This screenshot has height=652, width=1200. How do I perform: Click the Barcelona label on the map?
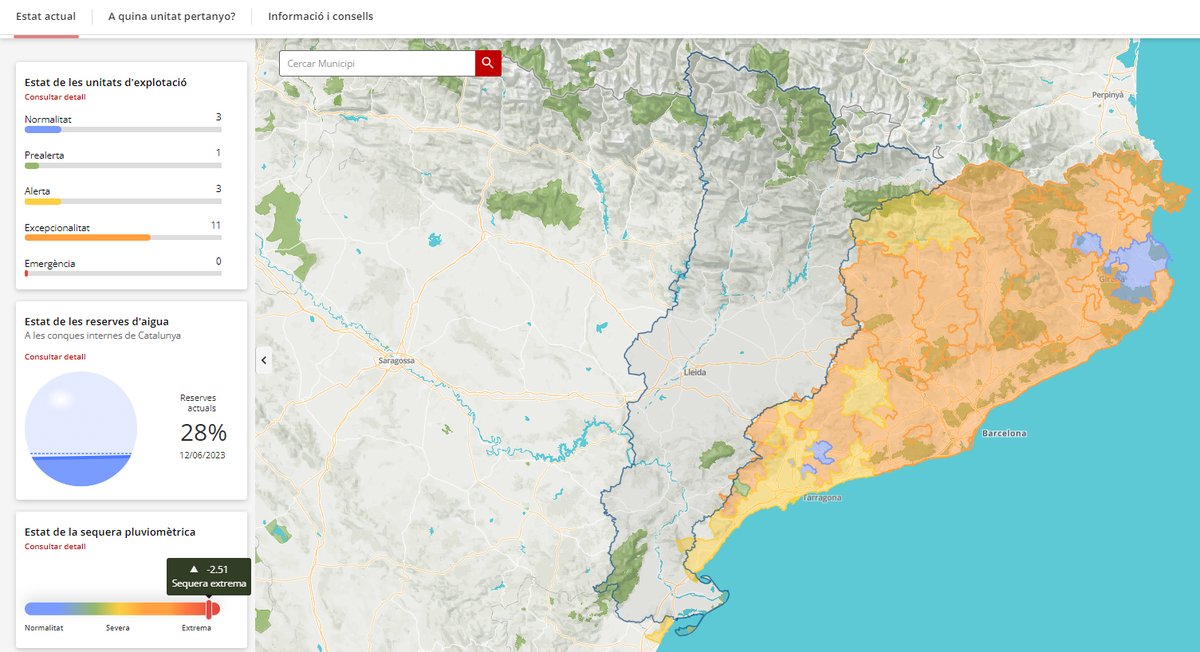point(1003,433)
